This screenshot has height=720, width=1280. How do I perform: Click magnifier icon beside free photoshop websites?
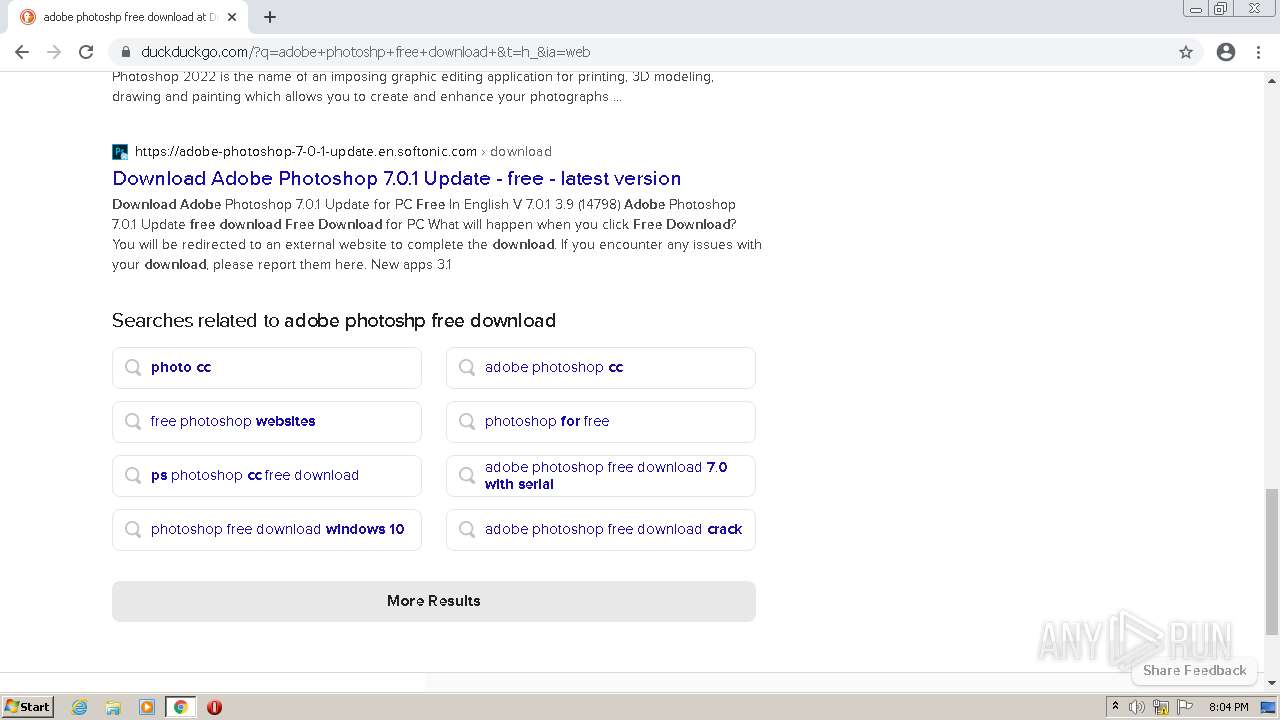click(133, 422)
